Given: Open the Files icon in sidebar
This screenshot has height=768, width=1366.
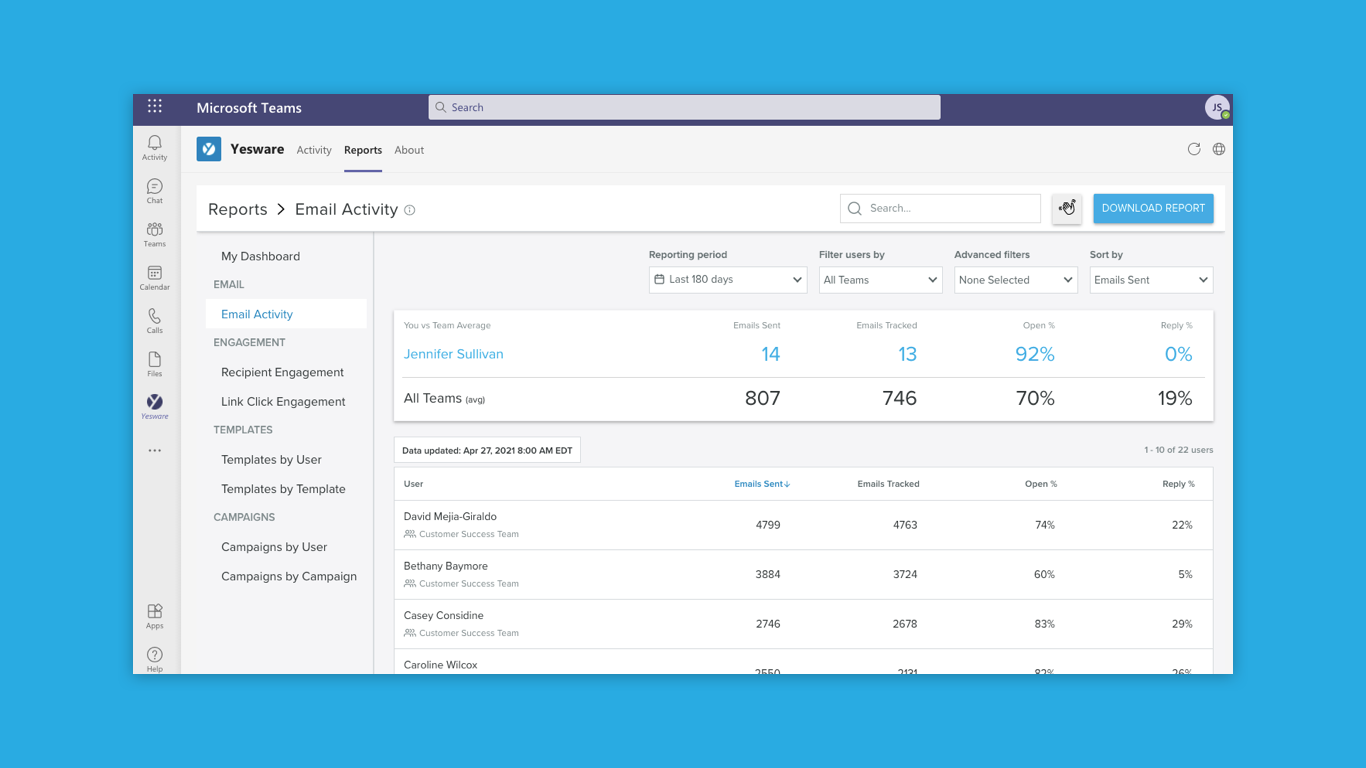Looking at the screenshot, I should click(154, 363).
